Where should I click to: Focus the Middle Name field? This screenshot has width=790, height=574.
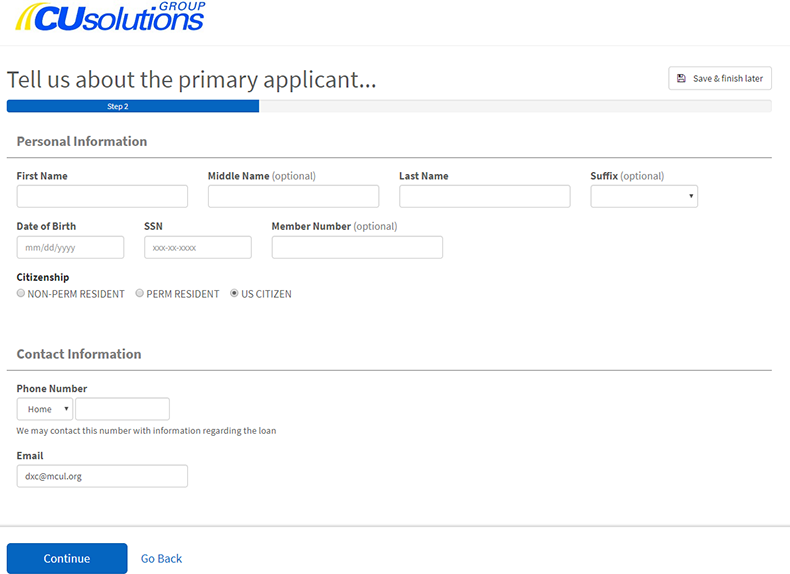point(293,196)
